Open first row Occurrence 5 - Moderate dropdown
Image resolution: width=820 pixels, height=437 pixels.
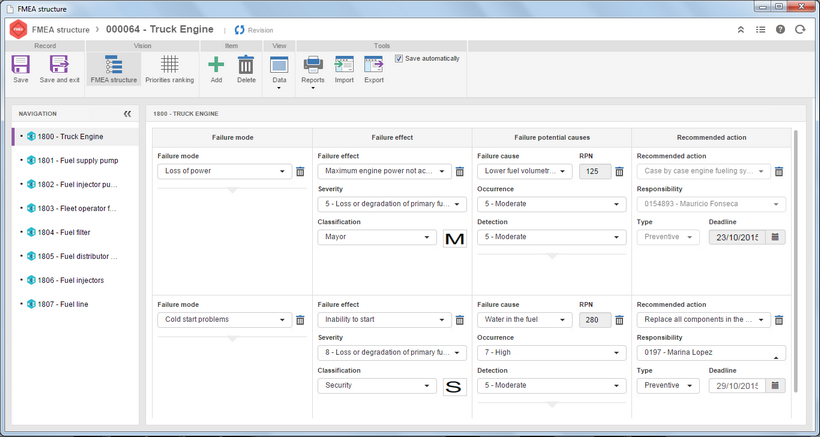(x=551, y=204)
